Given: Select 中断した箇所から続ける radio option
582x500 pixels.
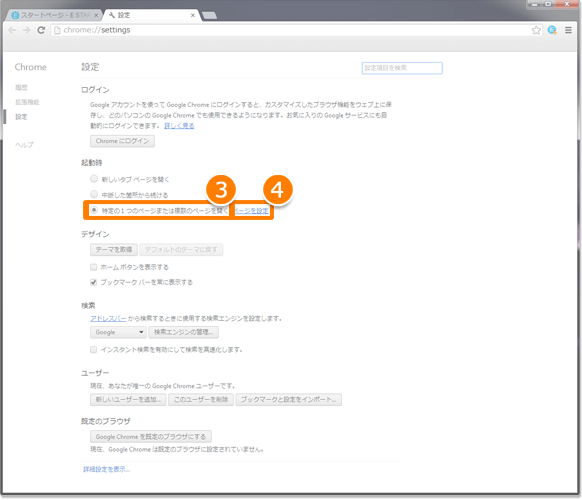Looking at the screenshot, I should tap(94, 194).
